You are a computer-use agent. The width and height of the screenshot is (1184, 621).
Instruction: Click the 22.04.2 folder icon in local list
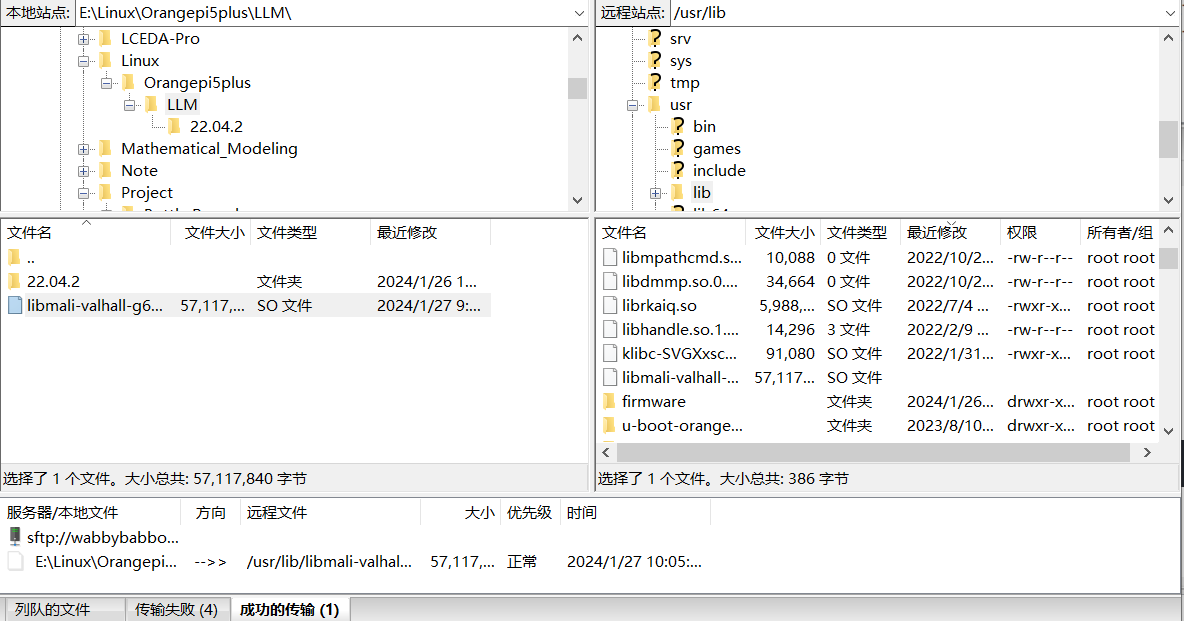(x=14, y=281)
